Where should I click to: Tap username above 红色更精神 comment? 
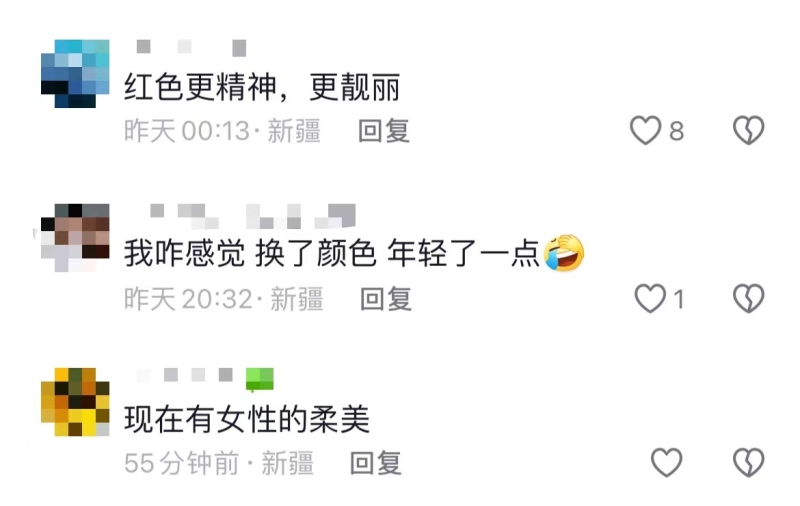191,48
